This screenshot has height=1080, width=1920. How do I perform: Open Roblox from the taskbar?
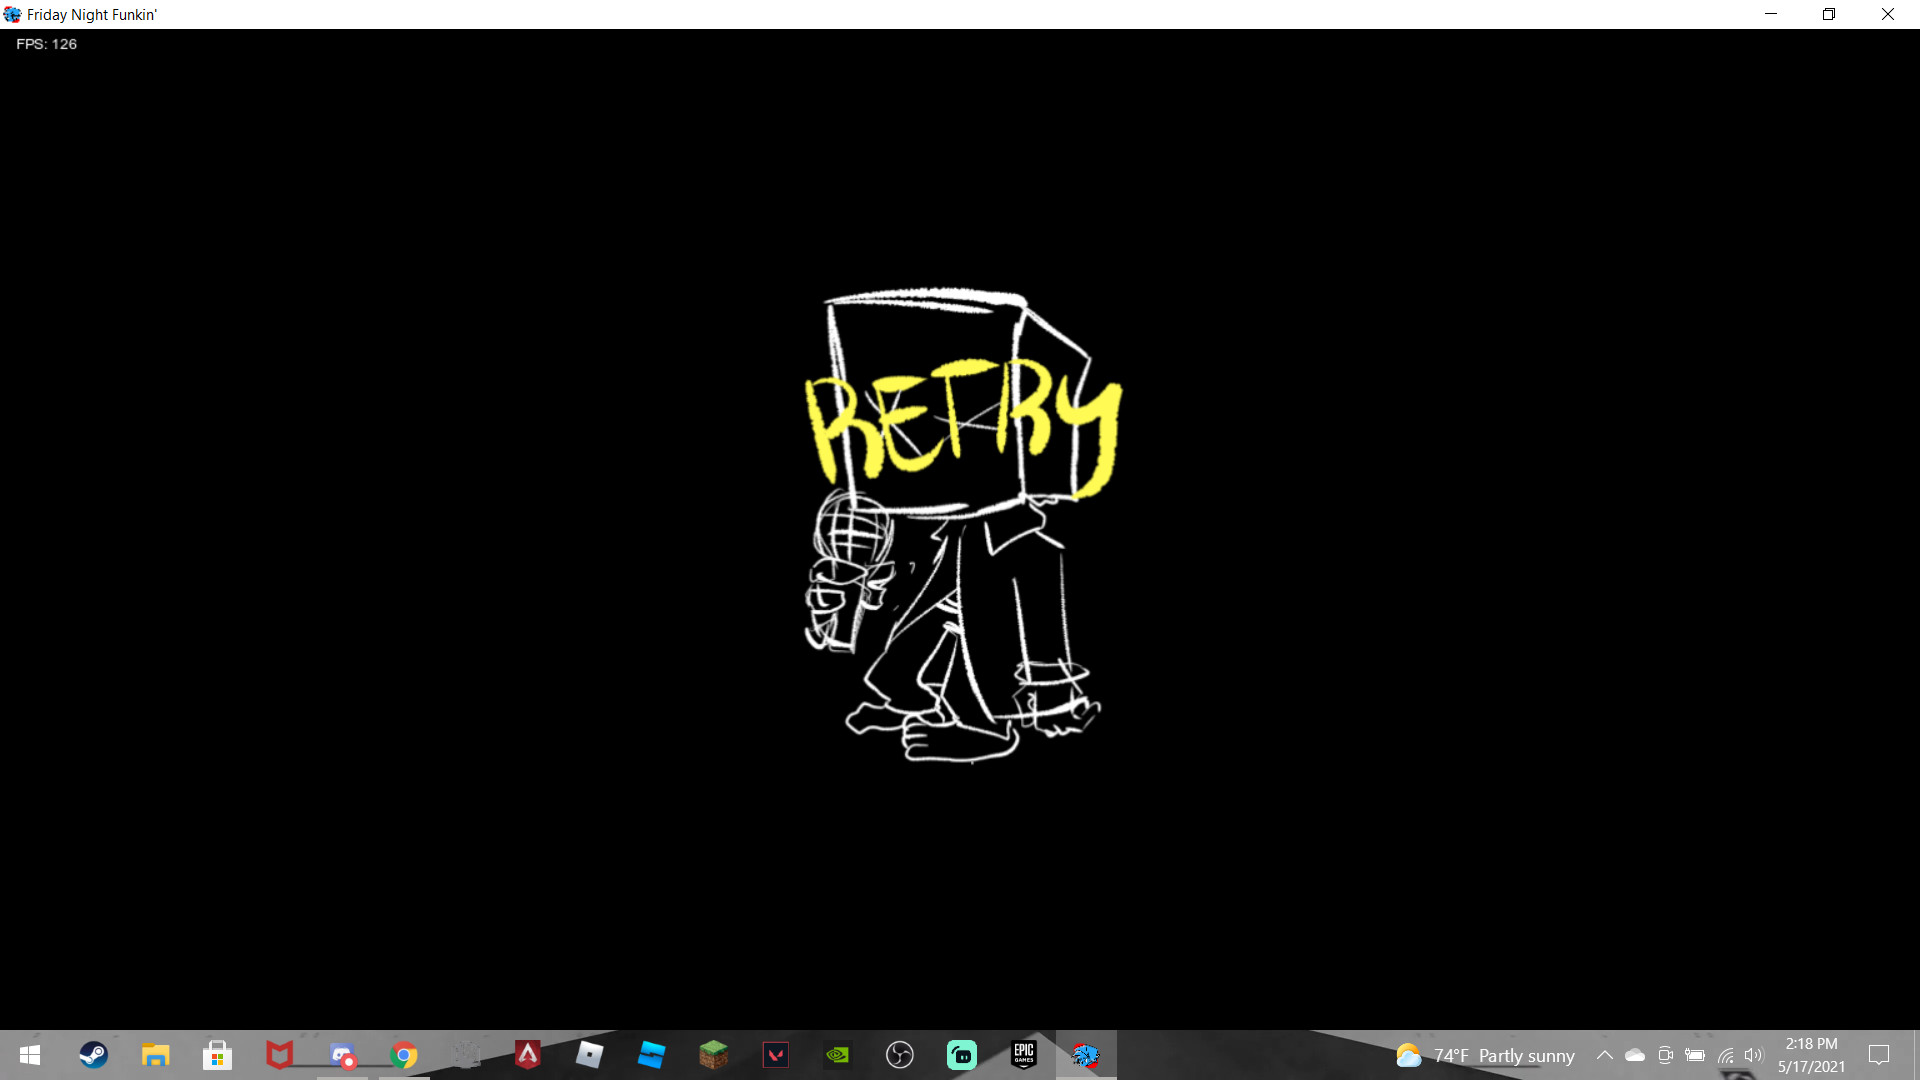point(590,1055)
